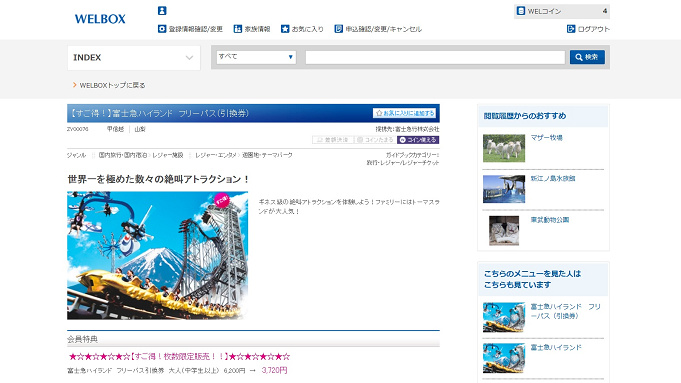
Task: Click 新江ノ島水族館 text link
Action: (553, 178)
